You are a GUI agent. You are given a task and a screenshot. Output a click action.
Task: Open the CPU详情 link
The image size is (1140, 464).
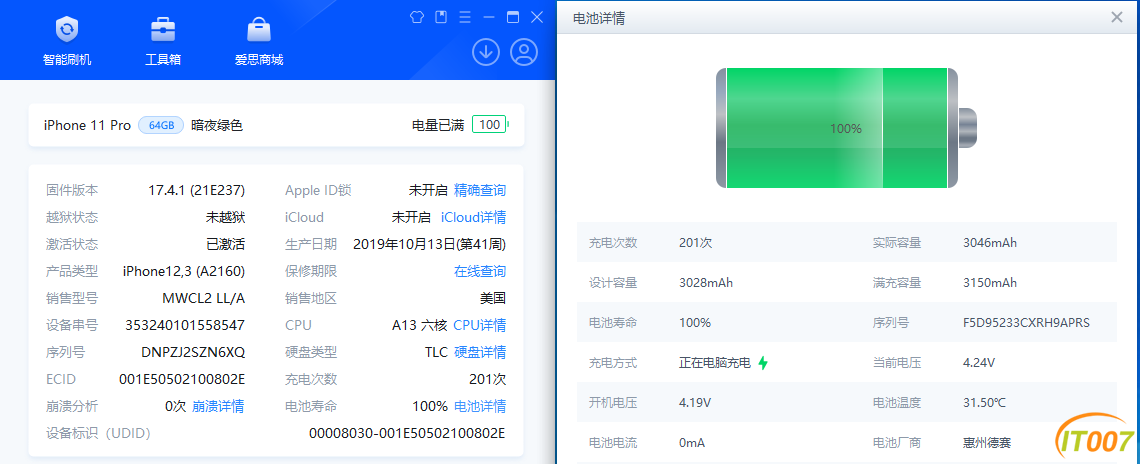[480, 325]
